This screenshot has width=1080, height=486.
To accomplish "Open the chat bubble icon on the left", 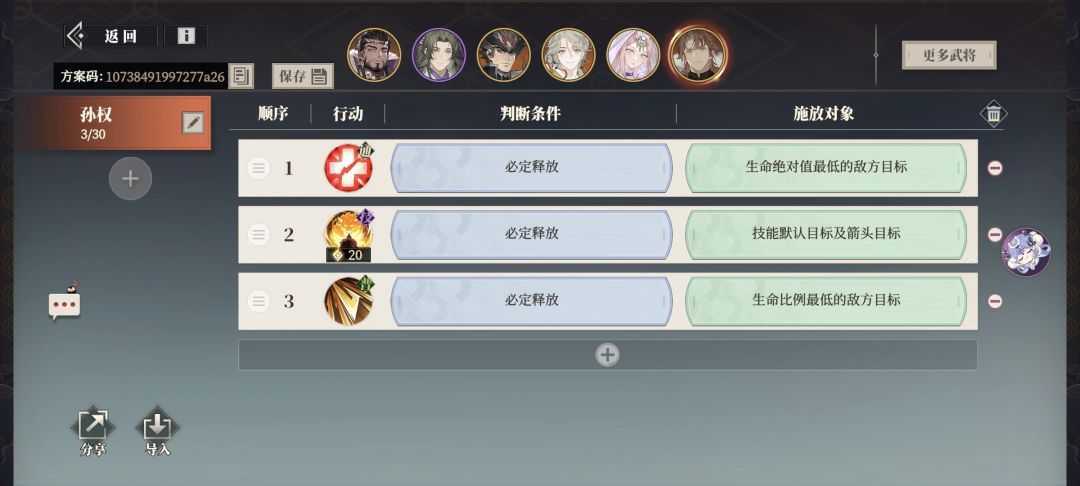I will pos(64,302).
